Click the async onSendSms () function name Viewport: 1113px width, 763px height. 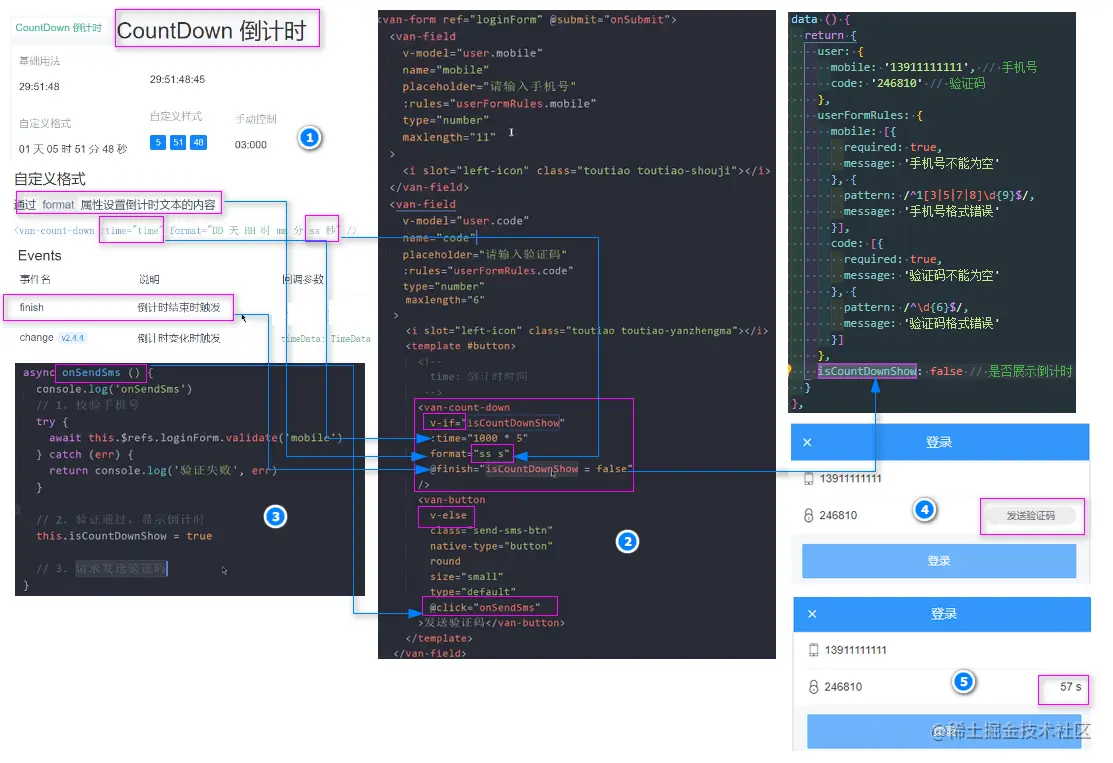101,373
